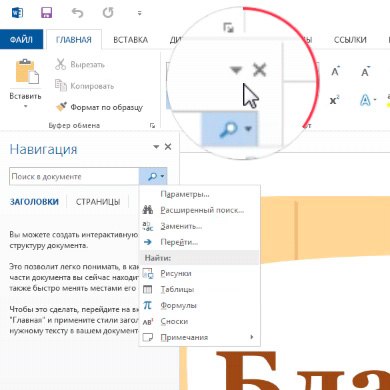Choose Заменить from the search menu
Viewport: 390px width, 390px height.
coord(181,226)
